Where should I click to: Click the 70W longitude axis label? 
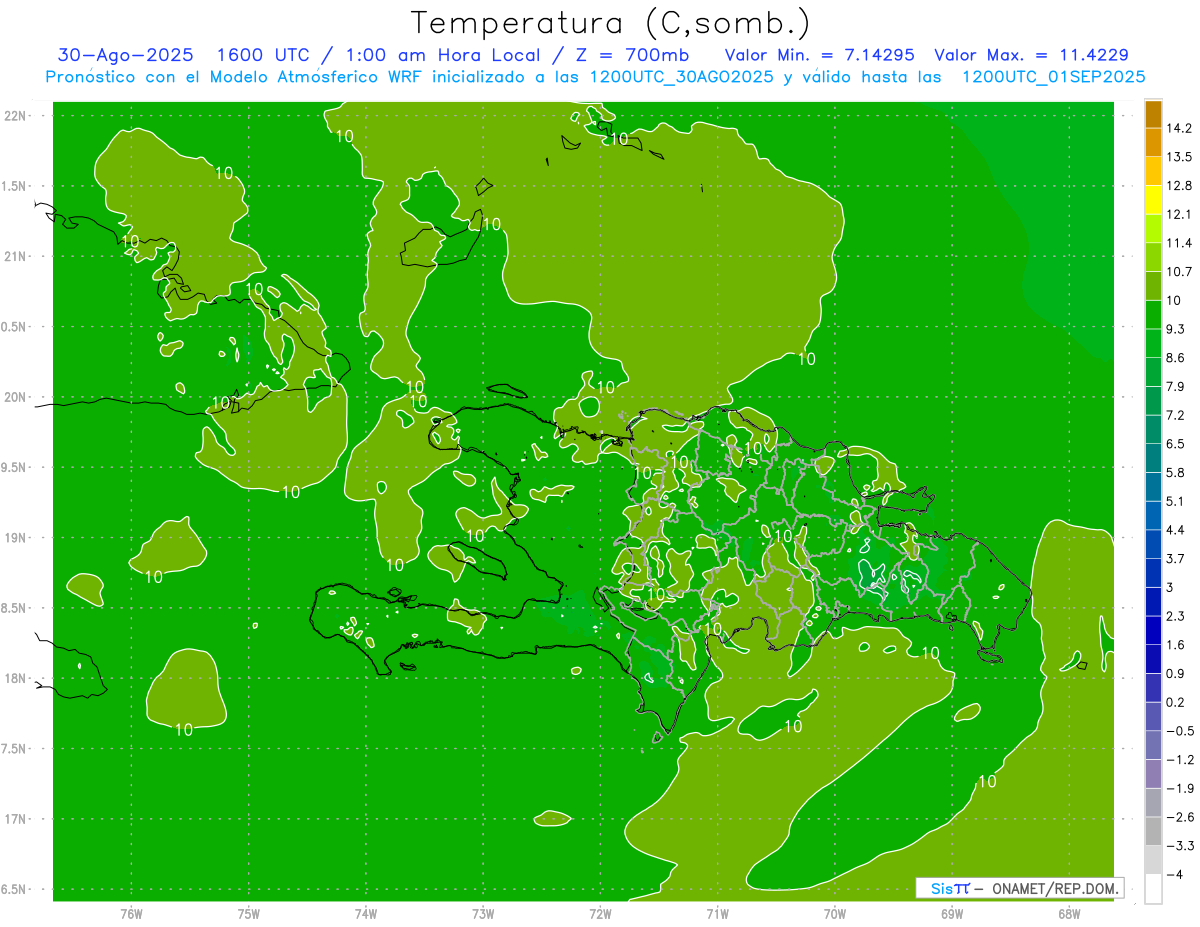coord(835,913)
